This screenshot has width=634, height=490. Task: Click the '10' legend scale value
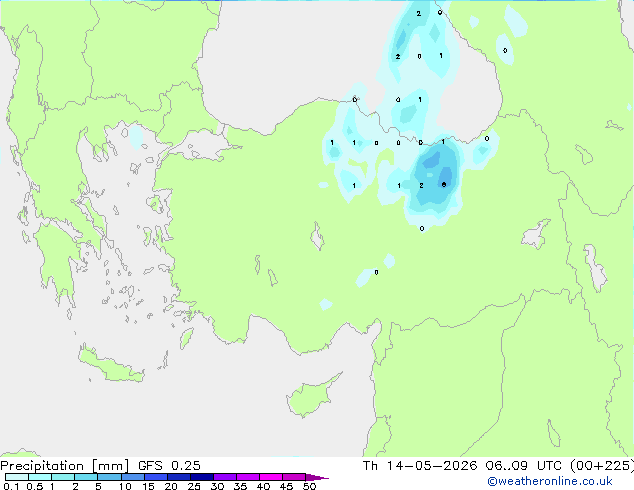pos(125,486)
